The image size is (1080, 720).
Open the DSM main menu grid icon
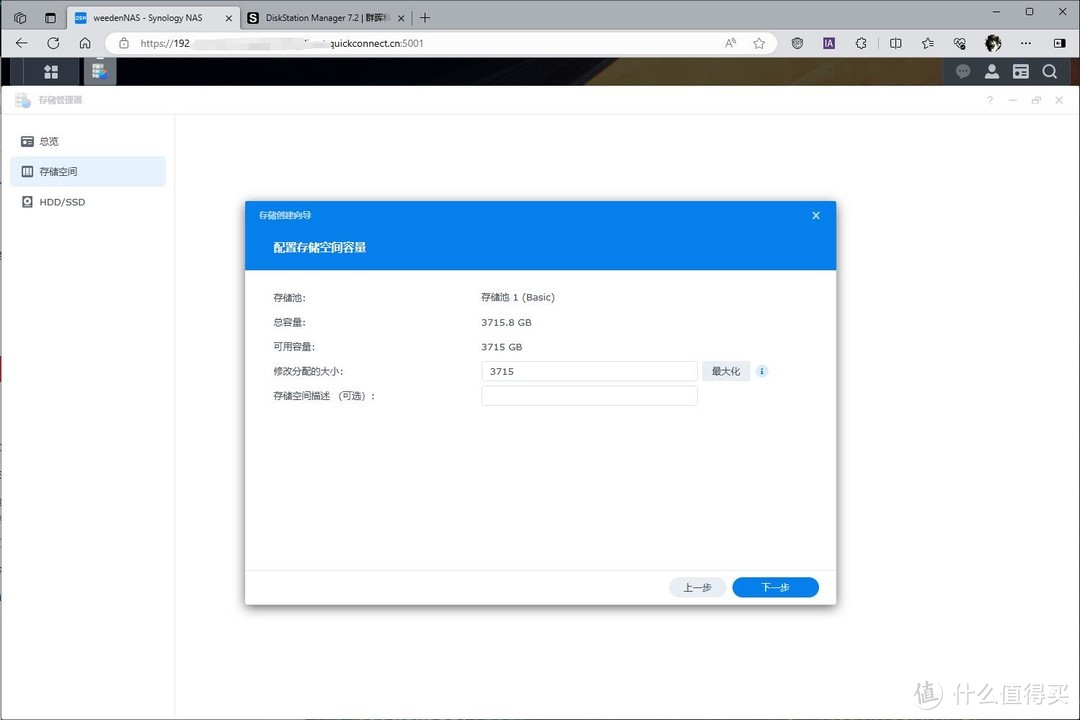(x=51, y=72)
